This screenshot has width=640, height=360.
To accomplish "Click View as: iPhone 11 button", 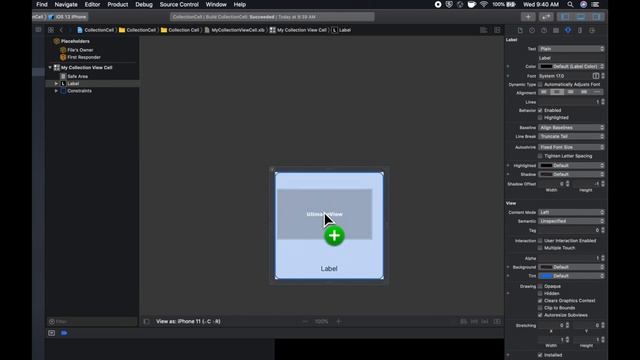I will point(188,322).
